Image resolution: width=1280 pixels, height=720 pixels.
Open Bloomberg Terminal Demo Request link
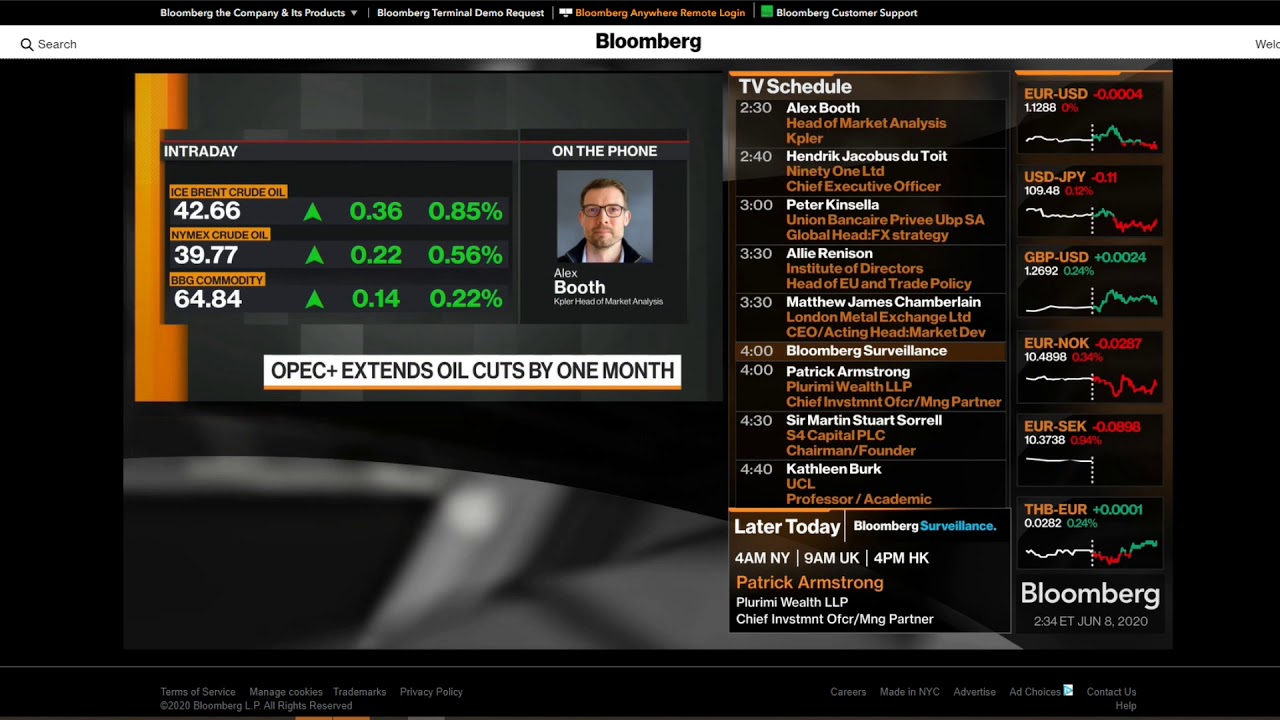point(460,13)
